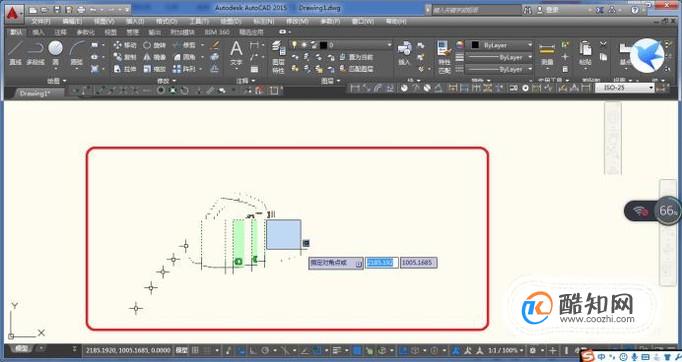The height and width of the screenshot is (362, 682).
Task: Toggle the layer freeze sun icon
Action: pos(304,45)
